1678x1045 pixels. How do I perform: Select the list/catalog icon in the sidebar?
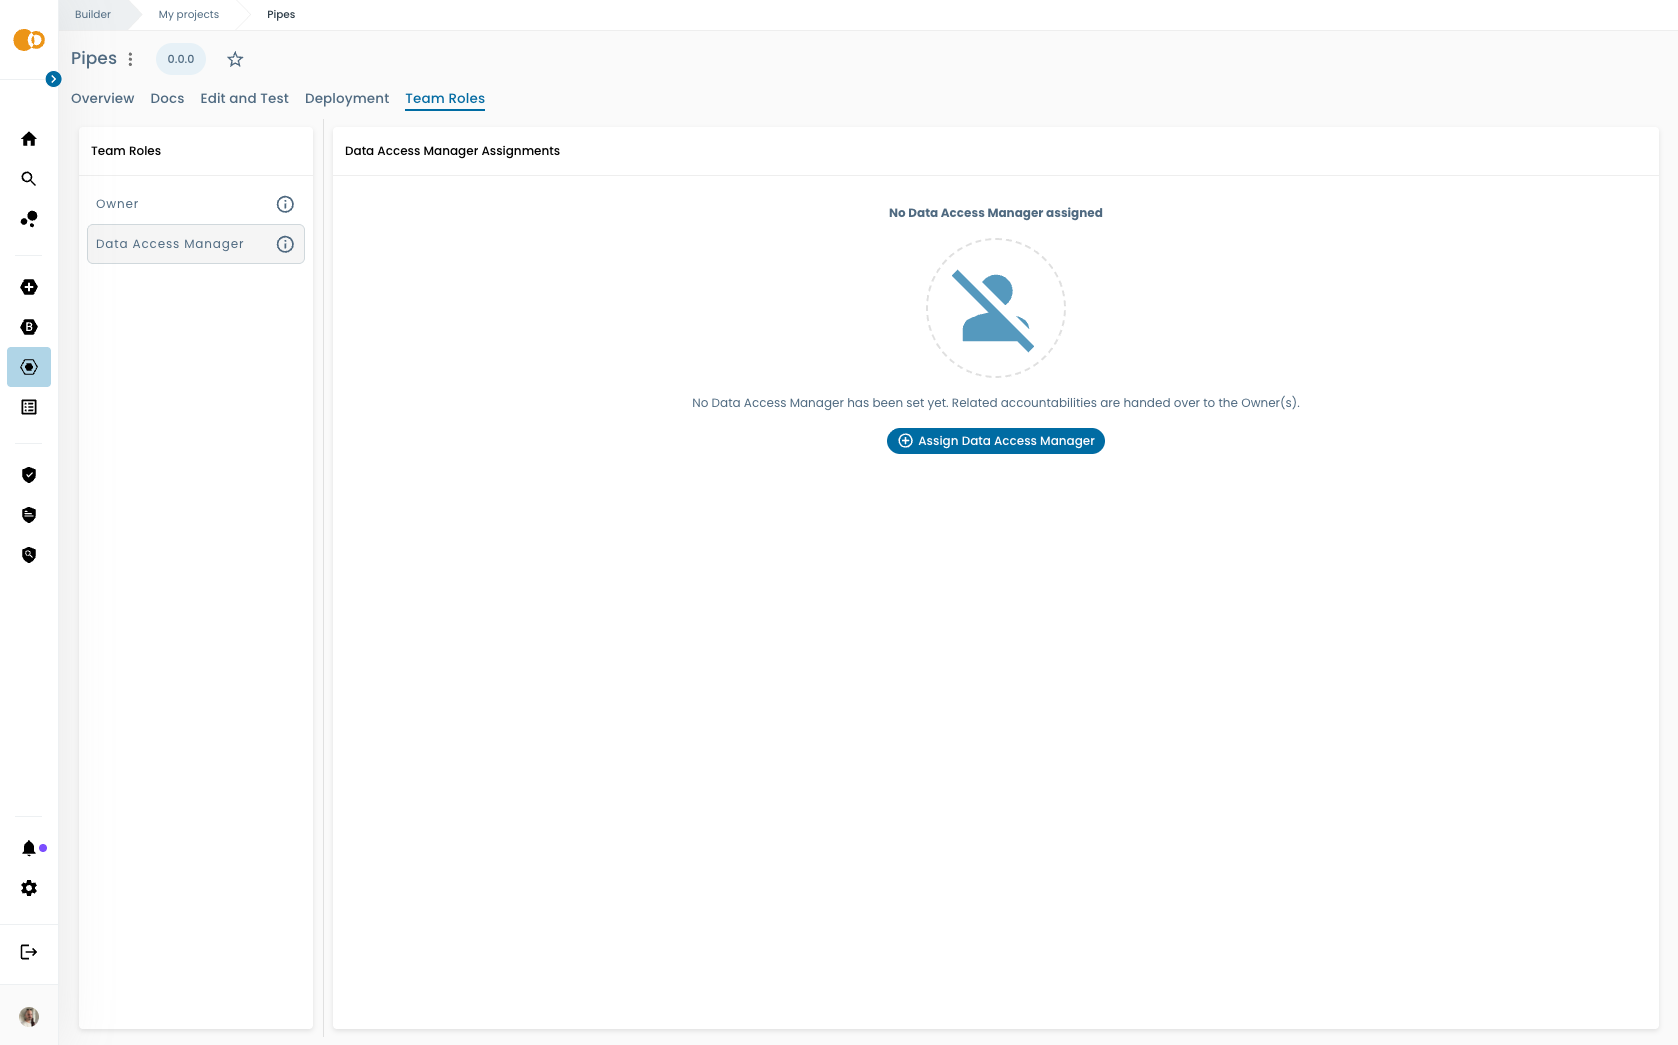point(29,407)
